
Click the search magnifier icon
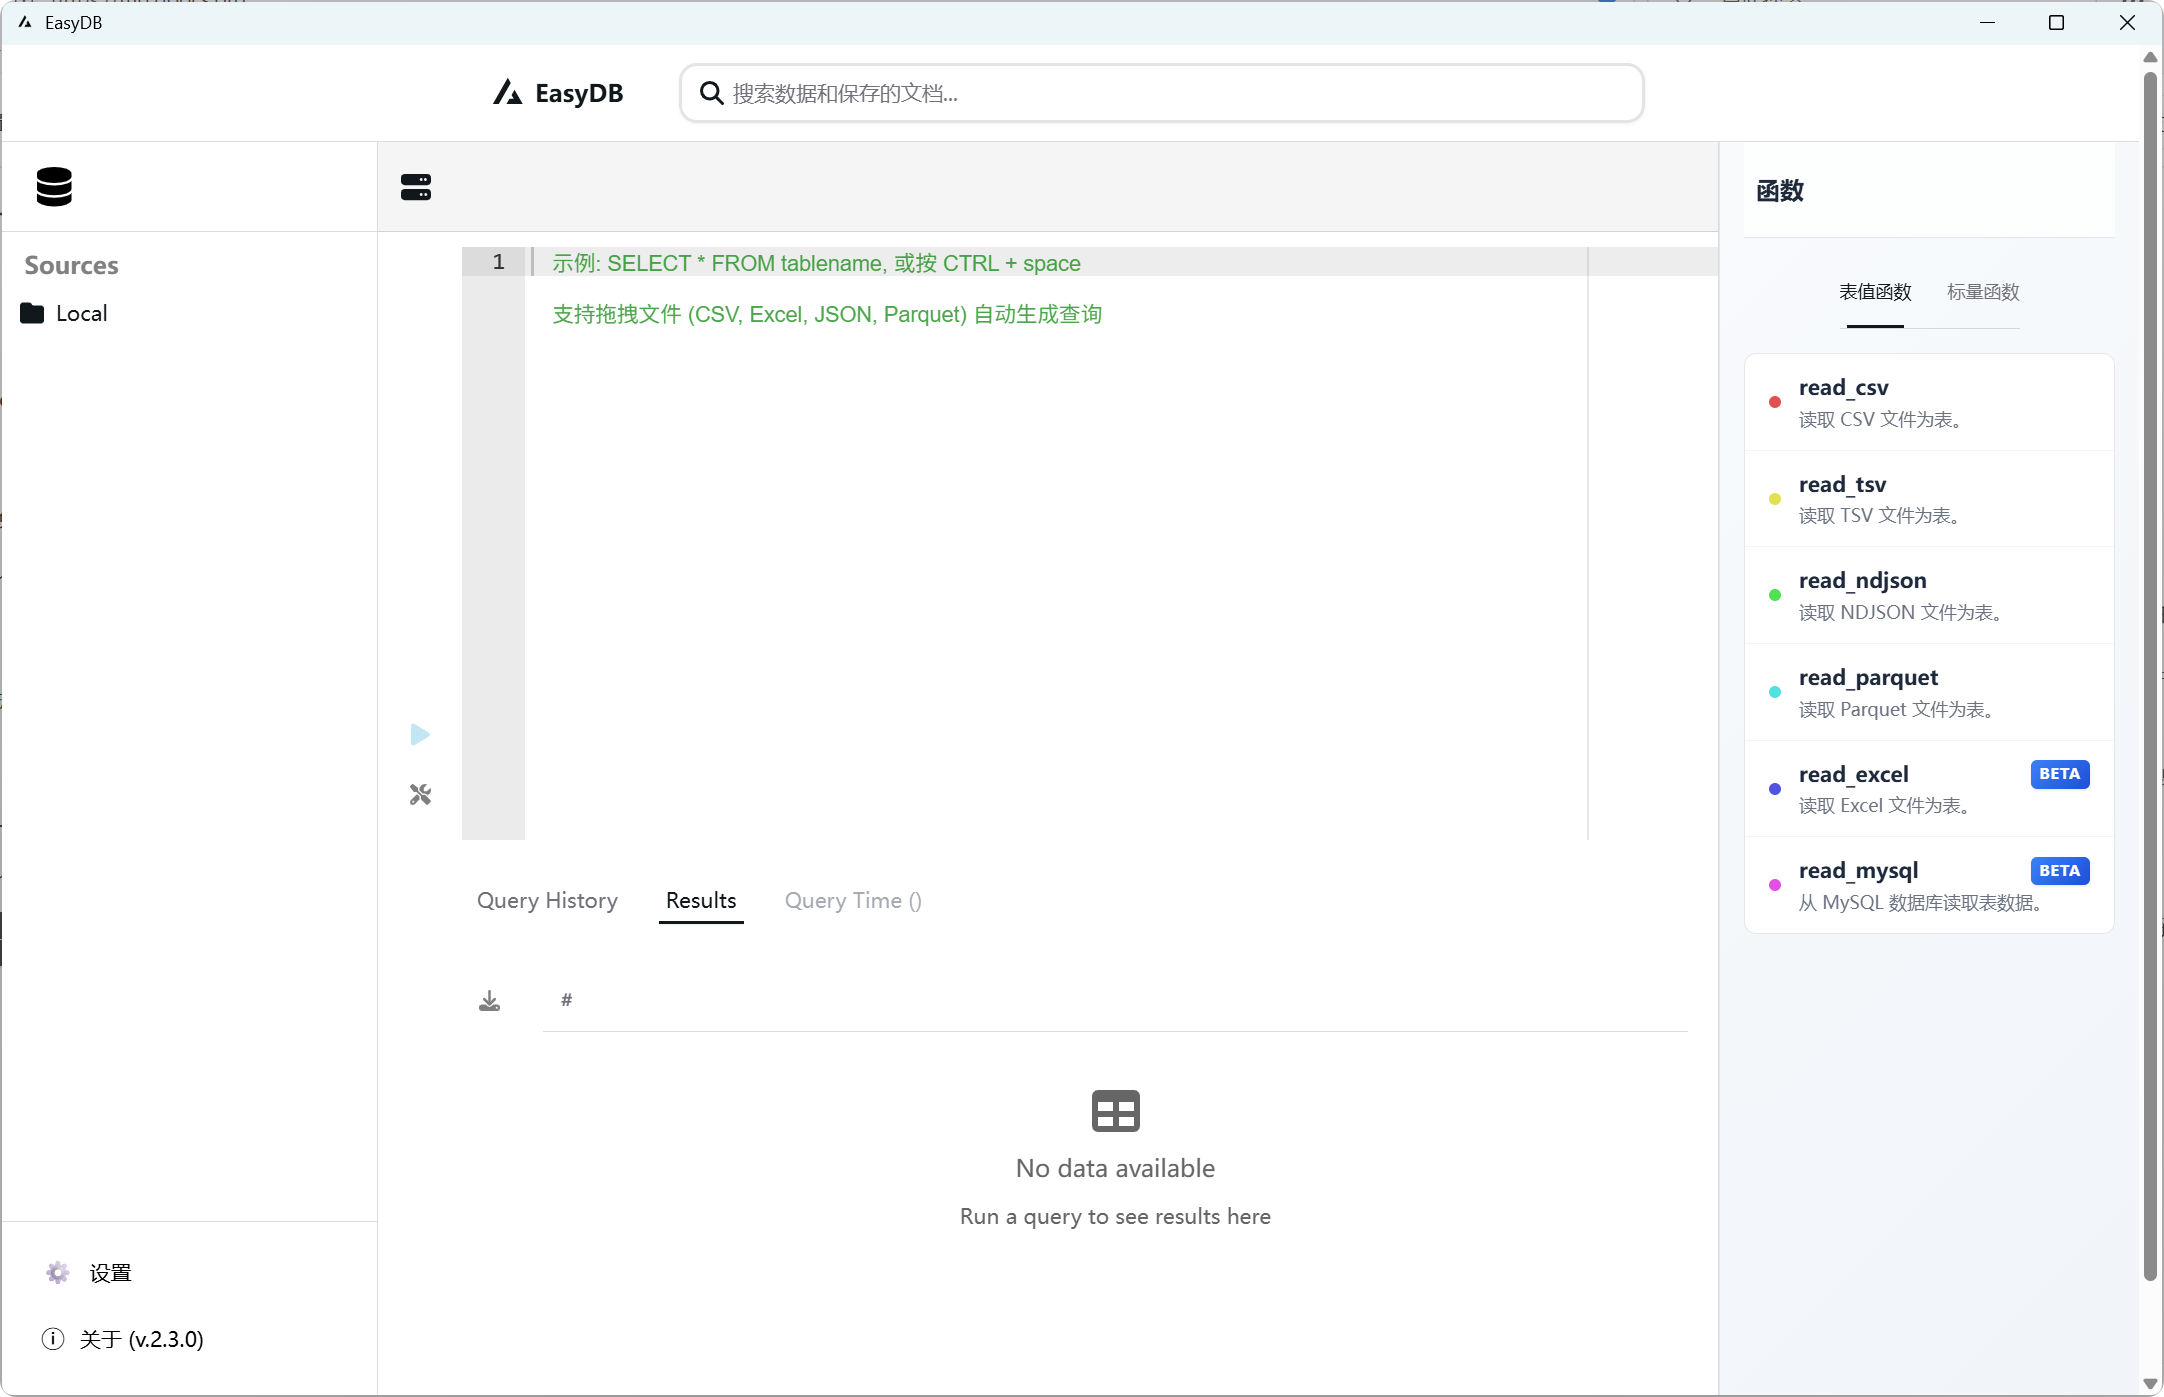(x=710, y=92)
